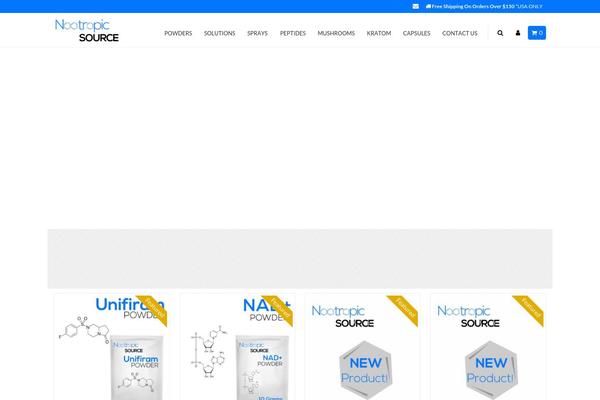Open the Mushrooms menu
The height and width of the screenshot is (400, 600).
336,33
